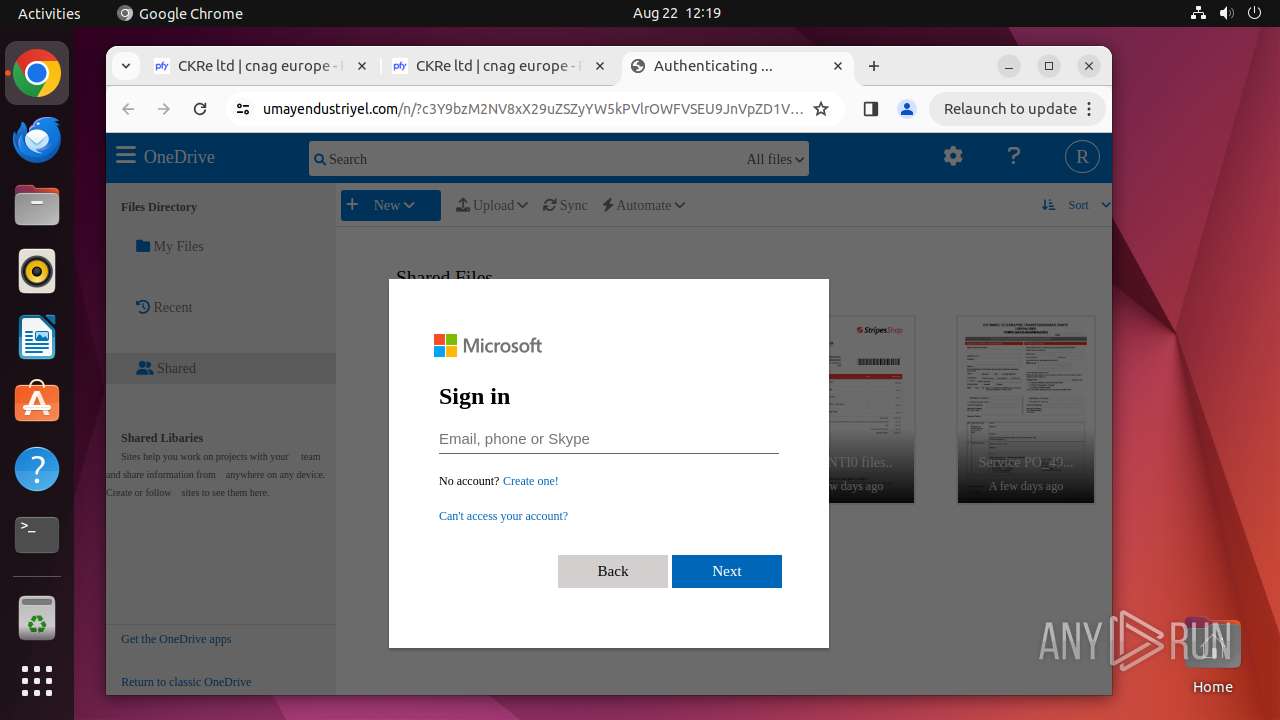Open Files manager from the dock
This screenshot has width=1280, height=720.
37,205
